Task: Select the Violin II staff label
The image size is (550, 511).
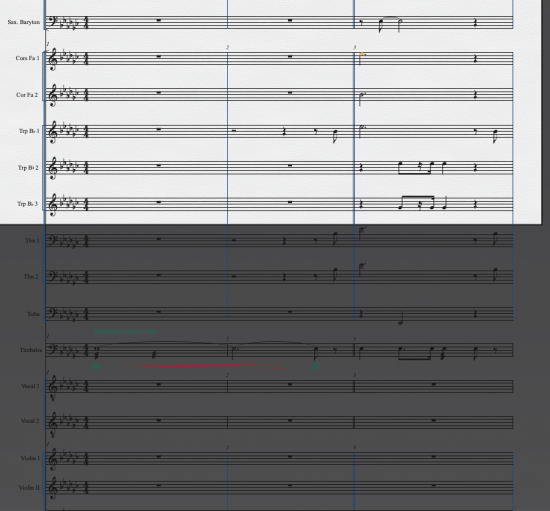Action: pyautogui.click(x=30, y=488)
